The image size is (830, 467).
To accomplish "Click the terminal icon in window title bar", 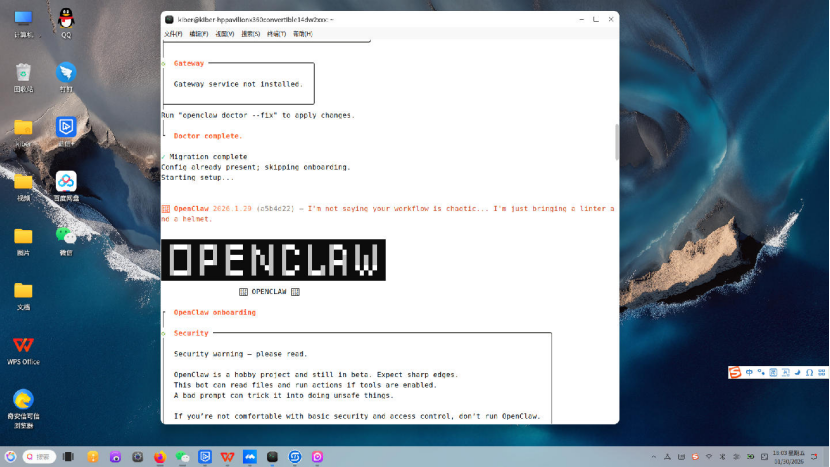I will pos(169,20).
